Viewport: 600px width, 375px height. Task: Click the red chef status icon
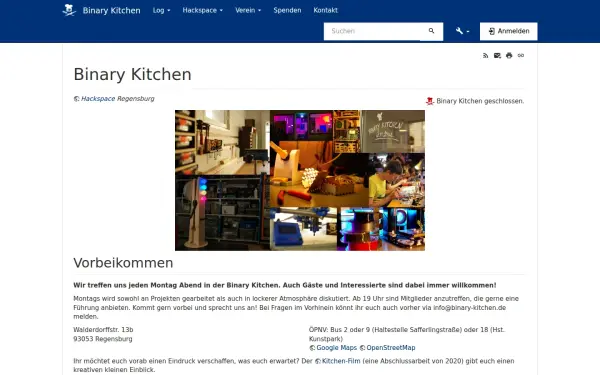click(430, 101)
